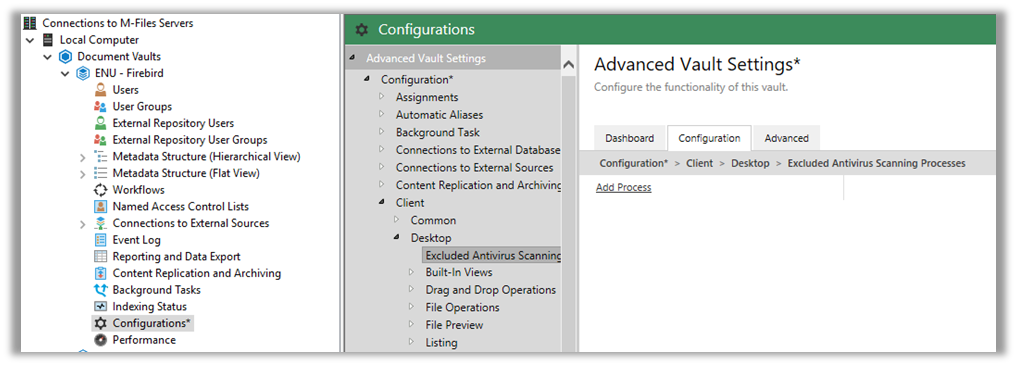Click the External Repository User Groups icon

coord(101,140)
